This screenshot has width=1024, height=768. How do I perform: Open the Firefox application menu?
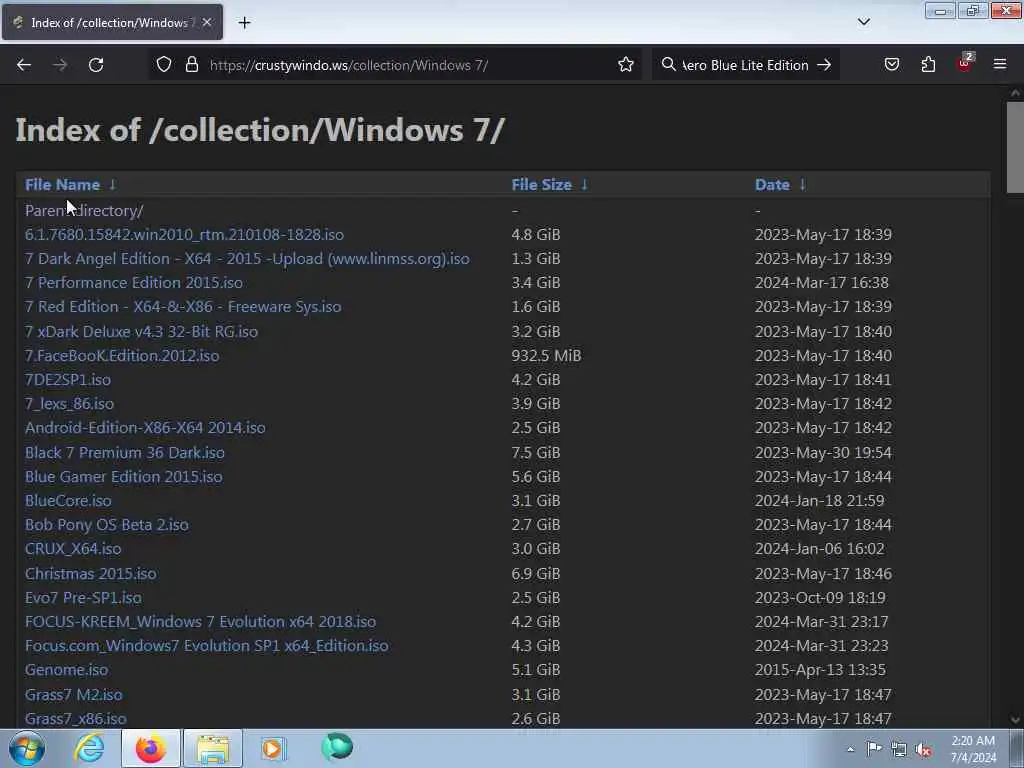(x=1000, y=65)
